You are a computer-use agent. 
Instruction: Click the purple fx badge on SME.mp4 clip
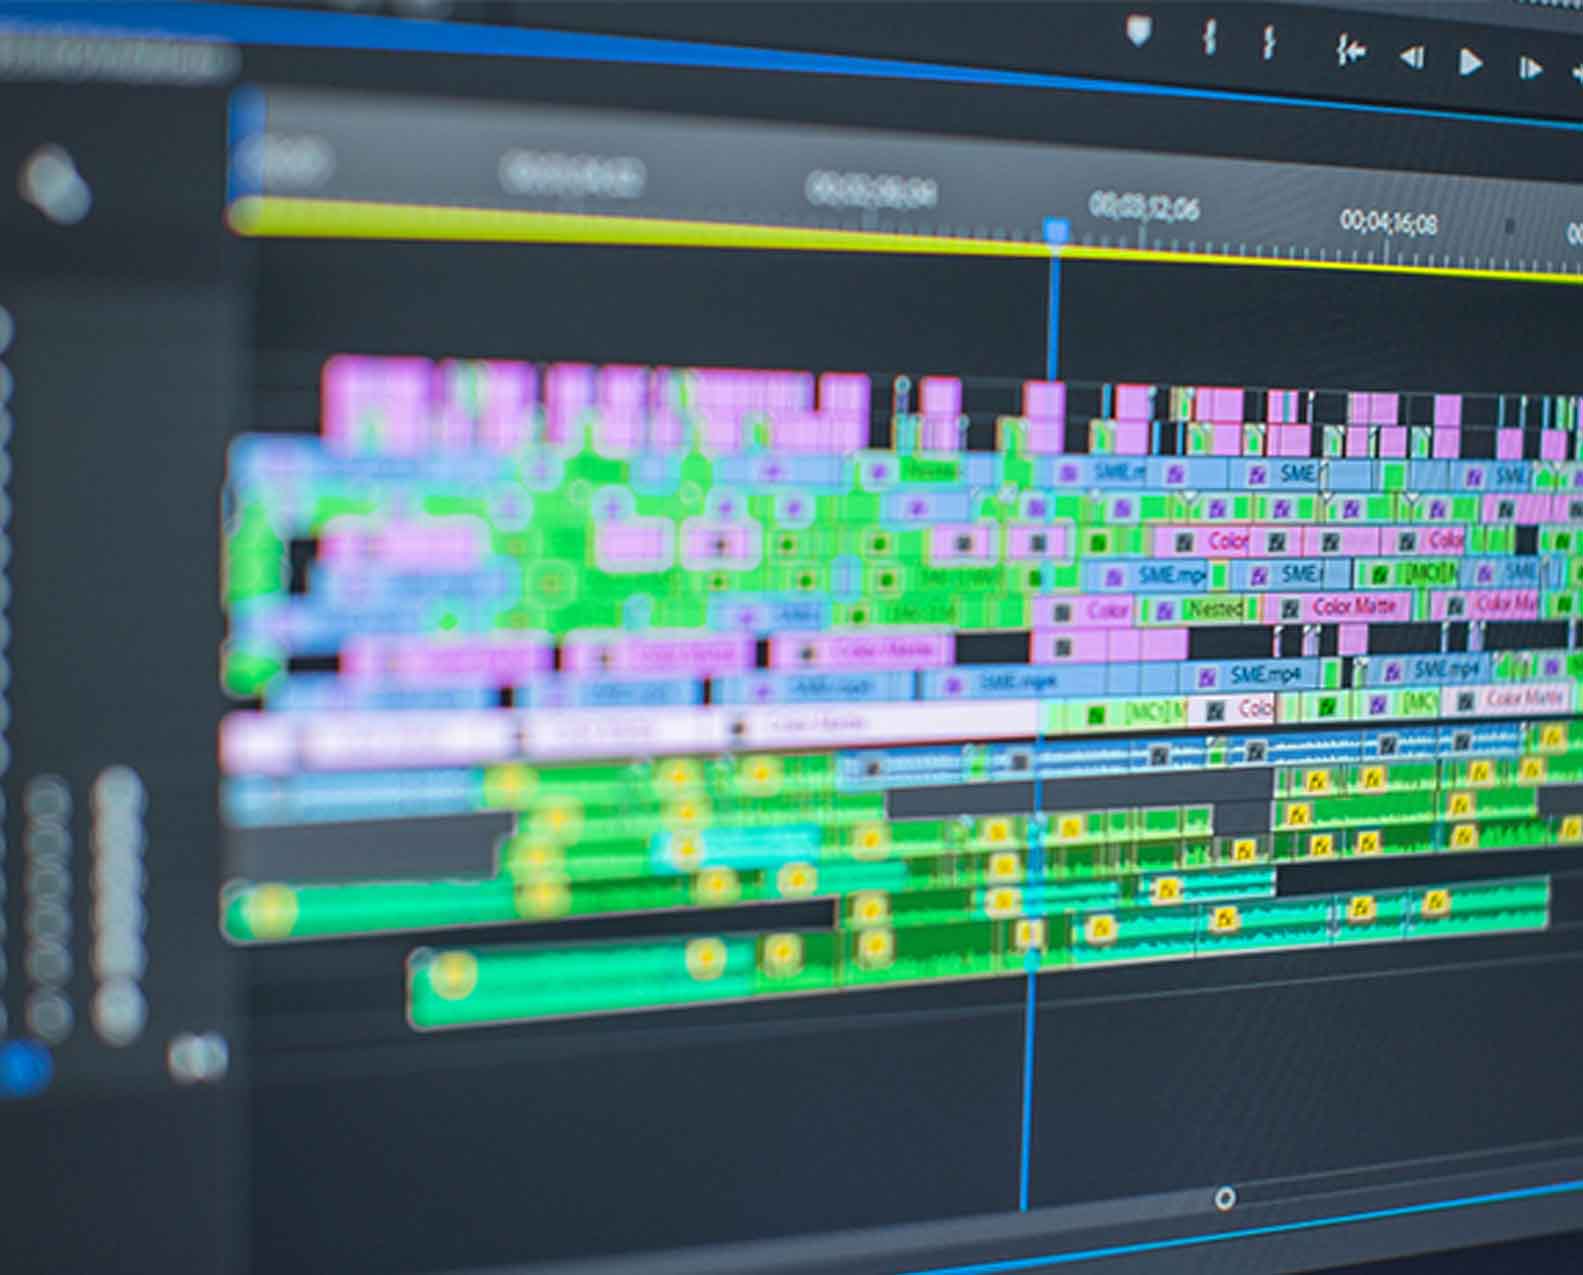tap(1207, 677)
